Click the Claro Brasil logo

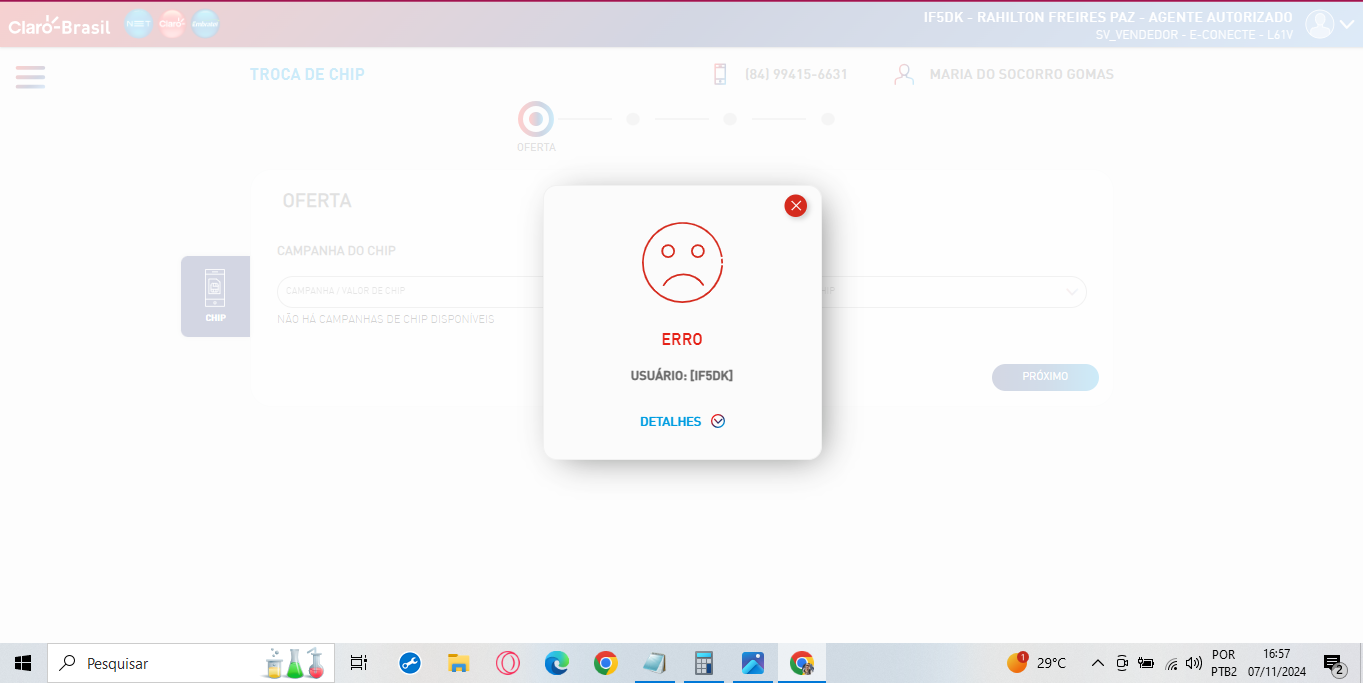pyautogui.click(x=59, y=26)
